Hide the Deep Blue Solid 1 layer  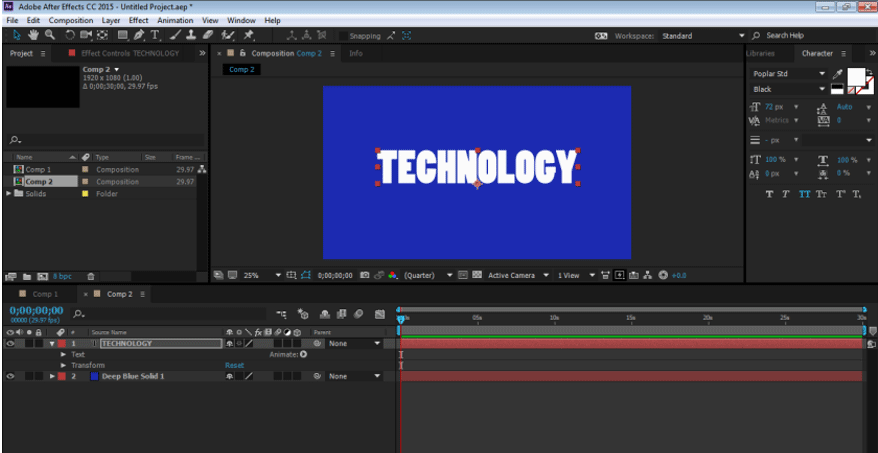coord(10,376)
